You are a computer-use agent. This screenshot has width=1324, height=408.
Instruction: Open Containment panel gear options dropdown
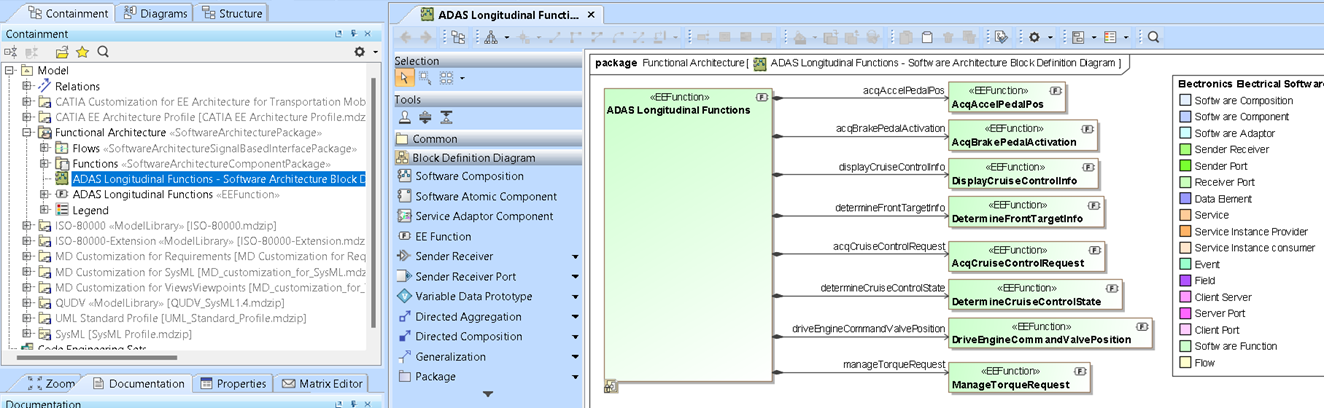[x=365, y=52]
